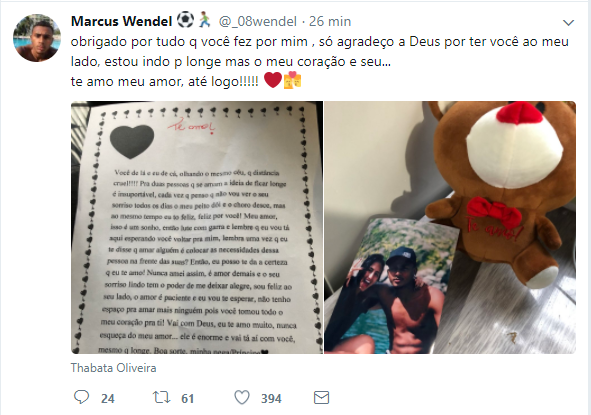591x415 pixels.
Task: Click the kissing couple emoji in tweet
Action: (x=292, y=80)
